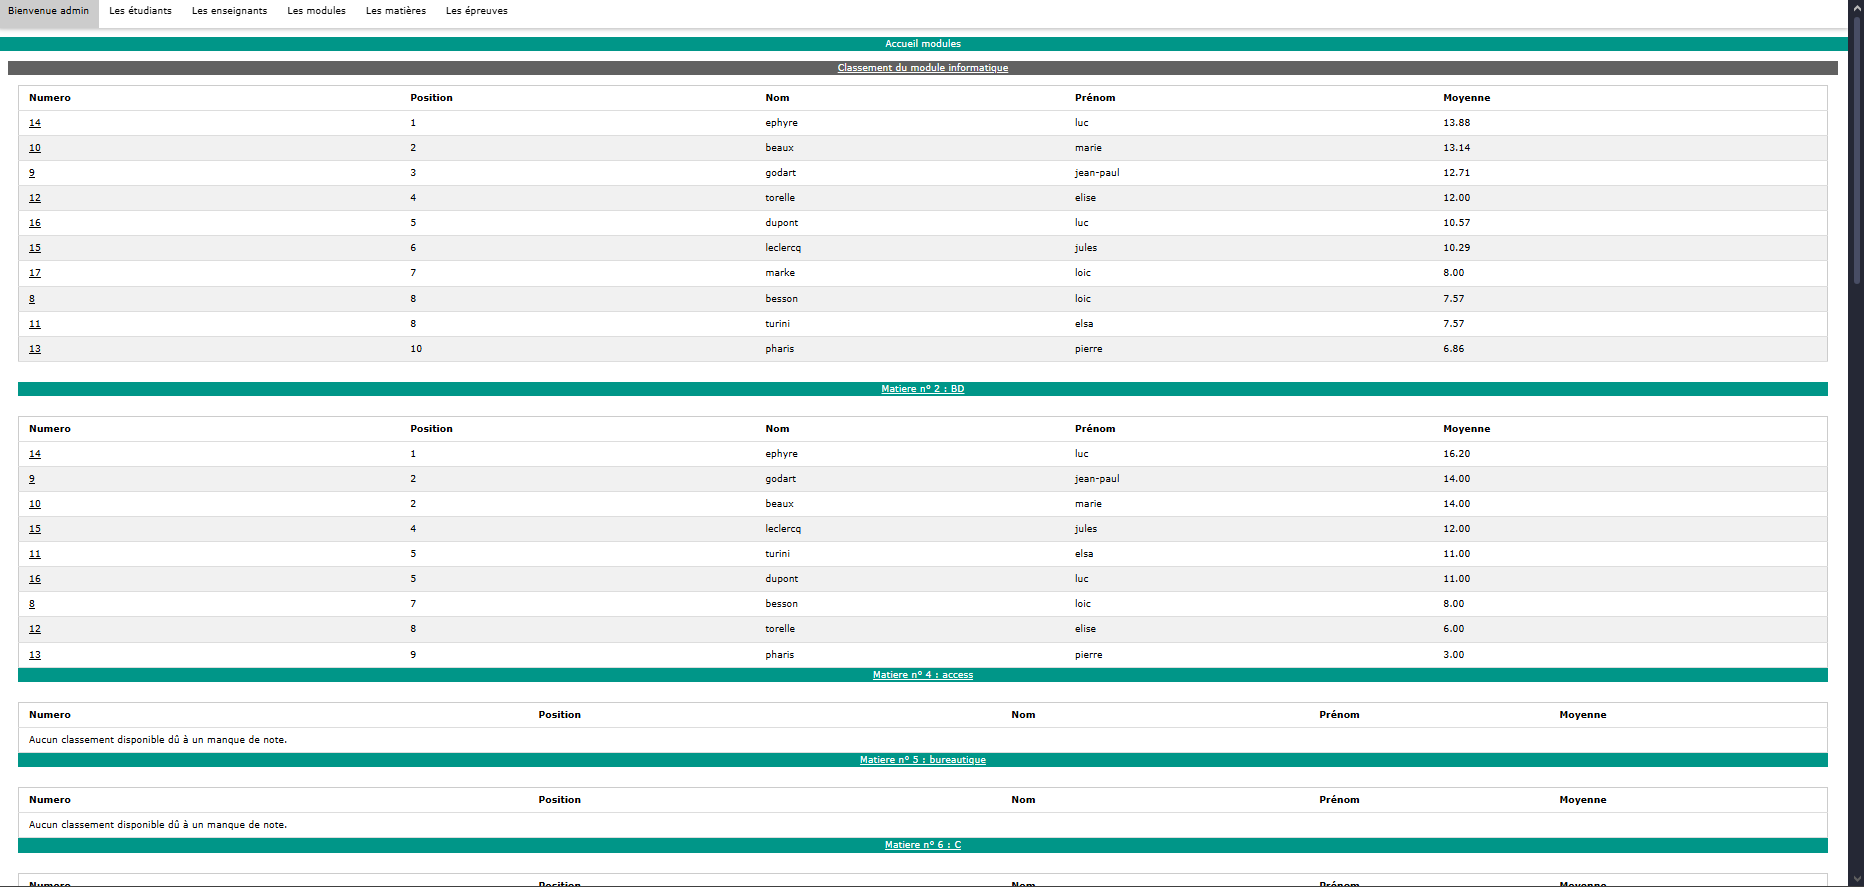Click the scrollbar up arrow
The width and height of the screenshot is (1864, 887).
1857,7
